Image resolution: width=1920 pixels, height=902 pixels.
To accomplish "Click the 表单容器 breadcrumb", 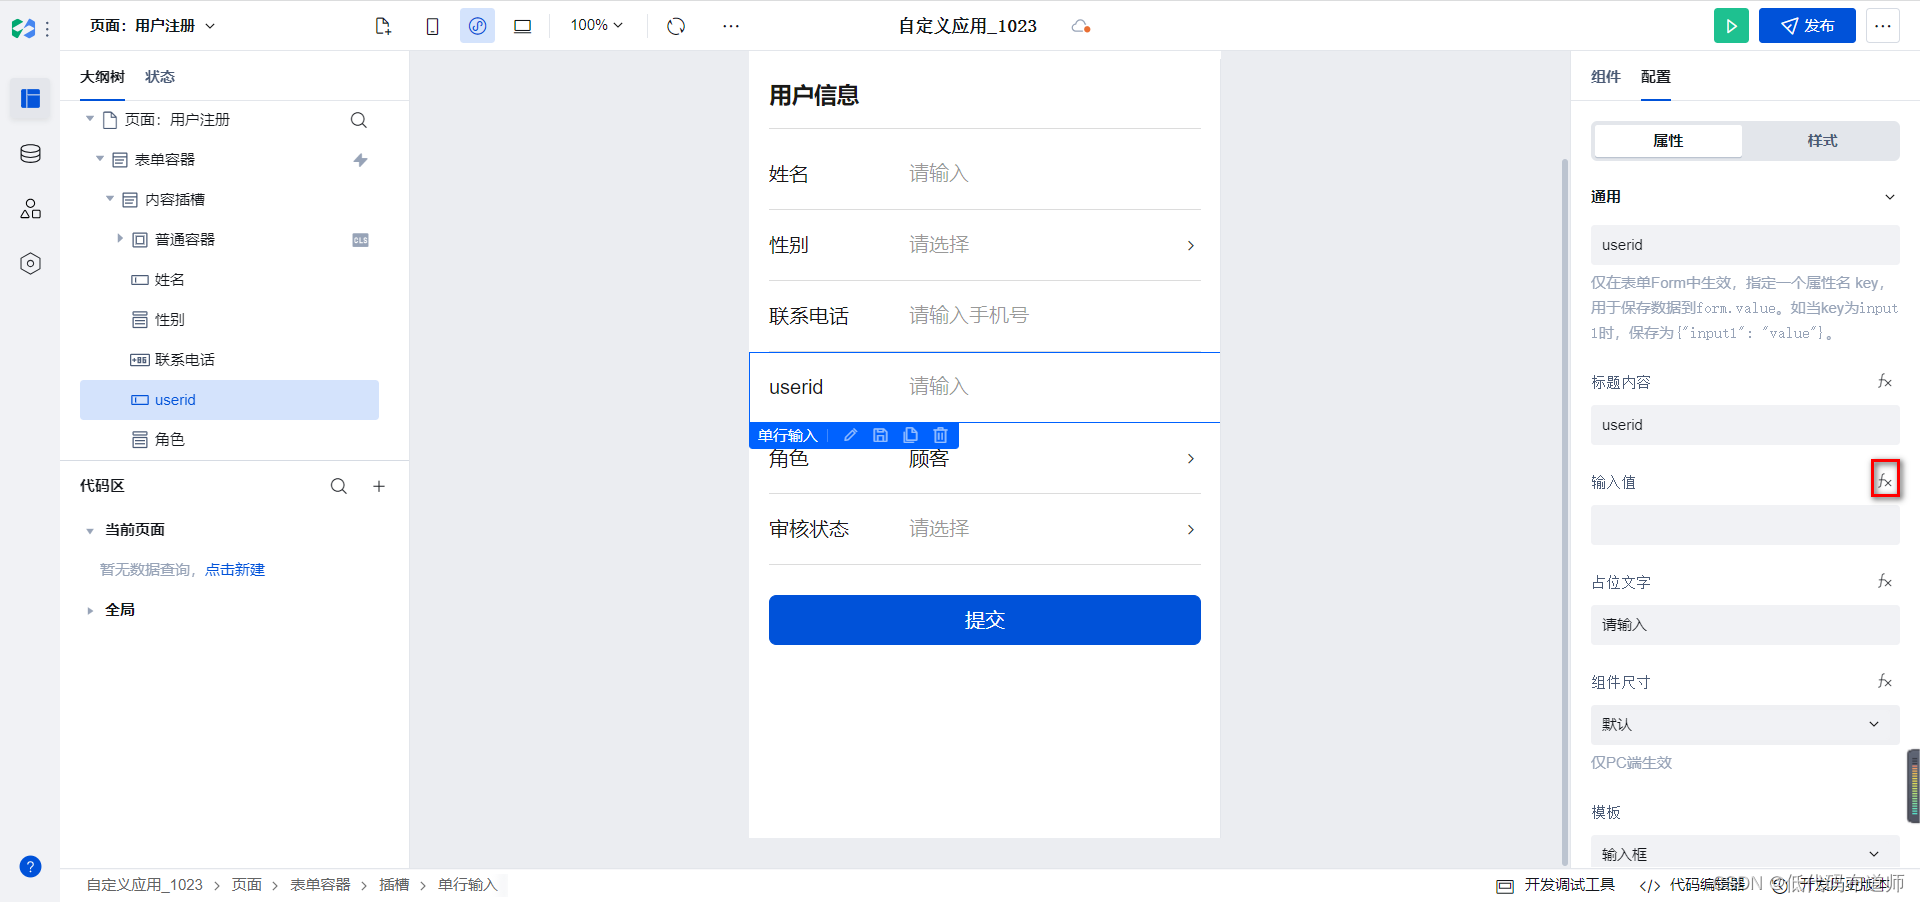I will (320, 885).
